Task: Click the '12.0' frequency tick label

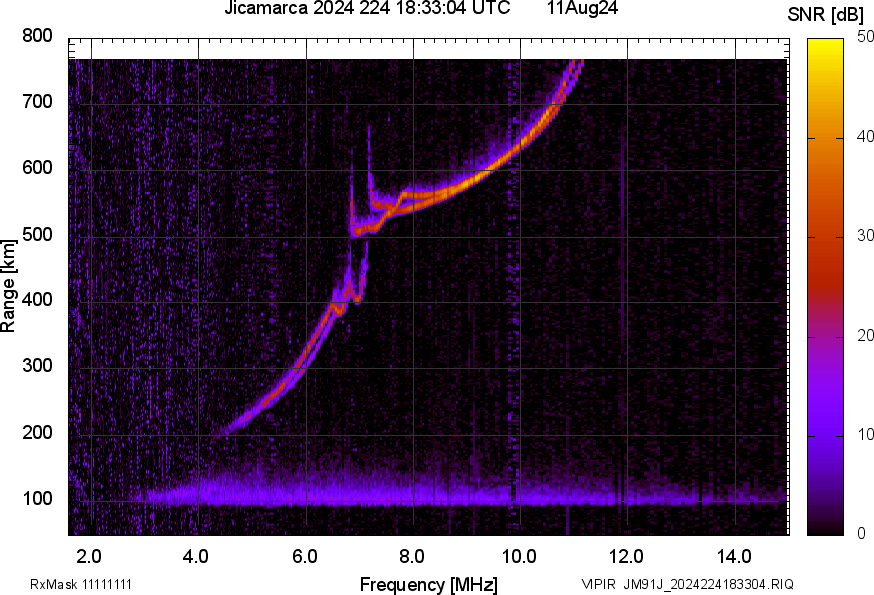Action: (x=627, y=556)
